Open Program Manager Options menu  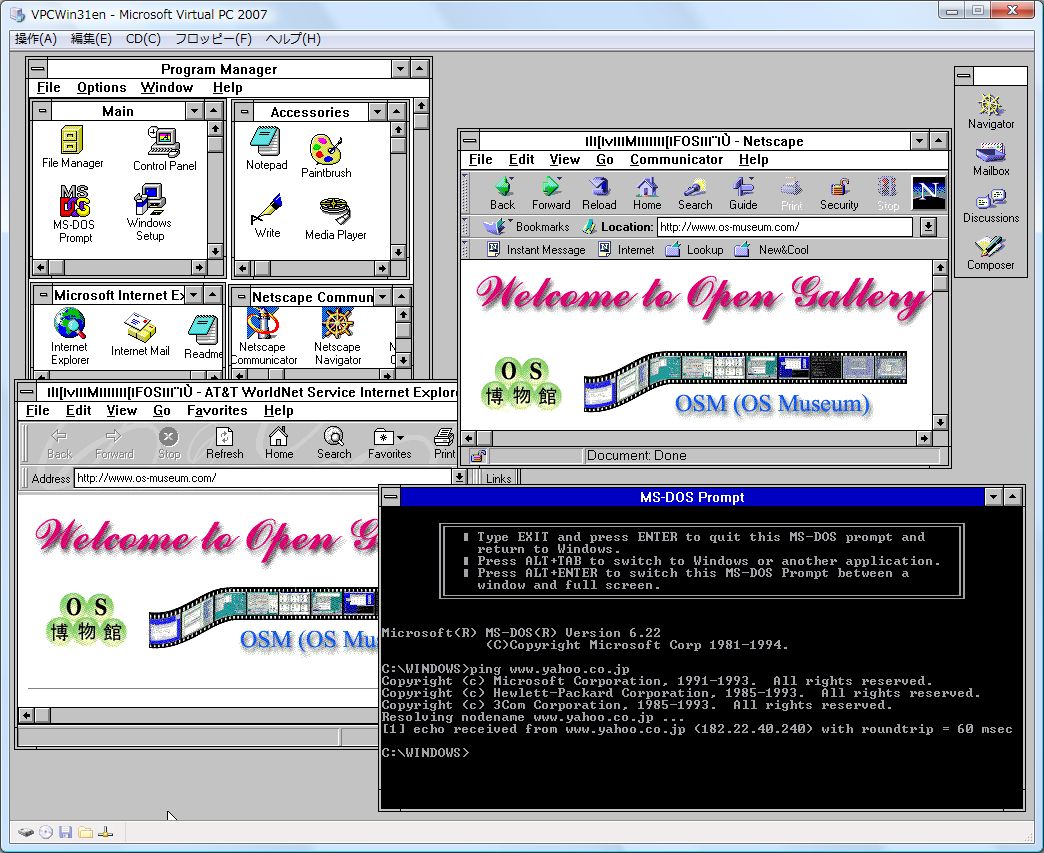pyautogui.click(x=101, y=87)
